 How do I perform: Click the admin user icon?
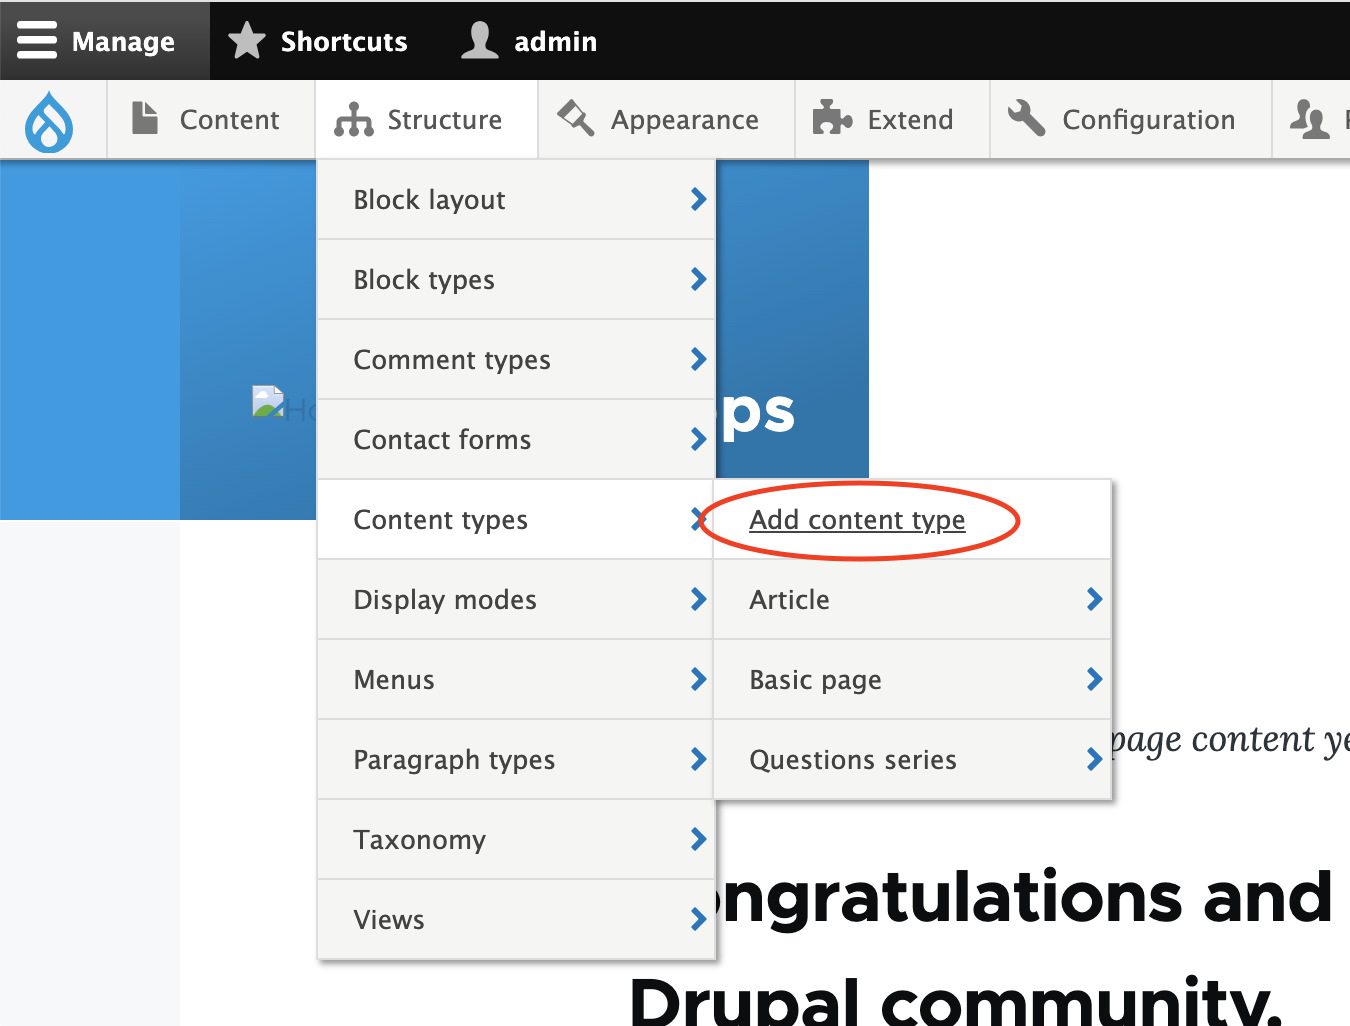[479, 40]
